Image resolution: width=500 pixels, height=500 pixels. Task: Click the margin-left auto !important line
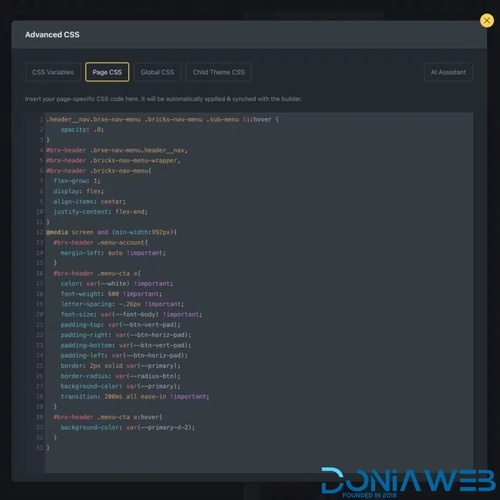tap(113, 253)
